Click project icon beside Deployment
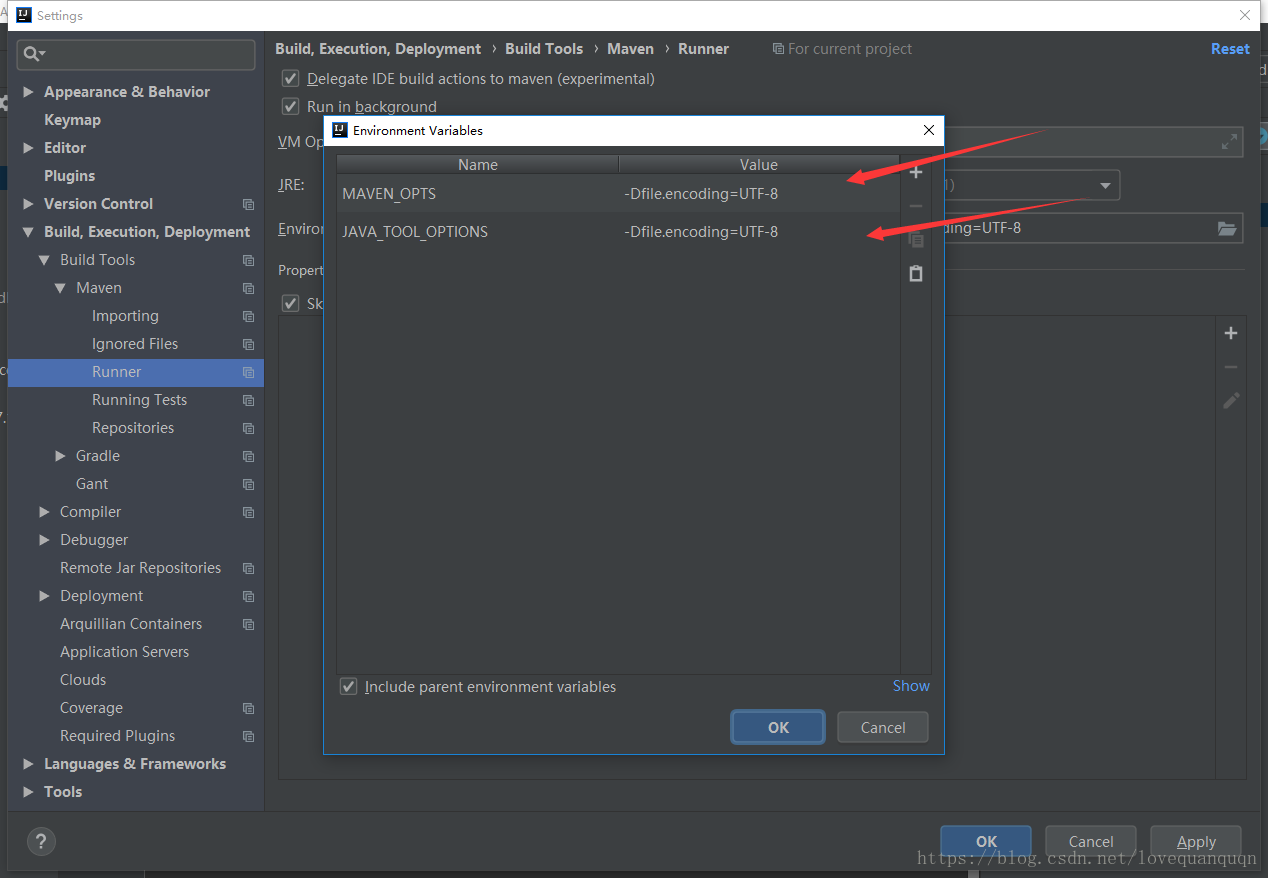The width and height of the screenshot is (1268, 878). 248,596
